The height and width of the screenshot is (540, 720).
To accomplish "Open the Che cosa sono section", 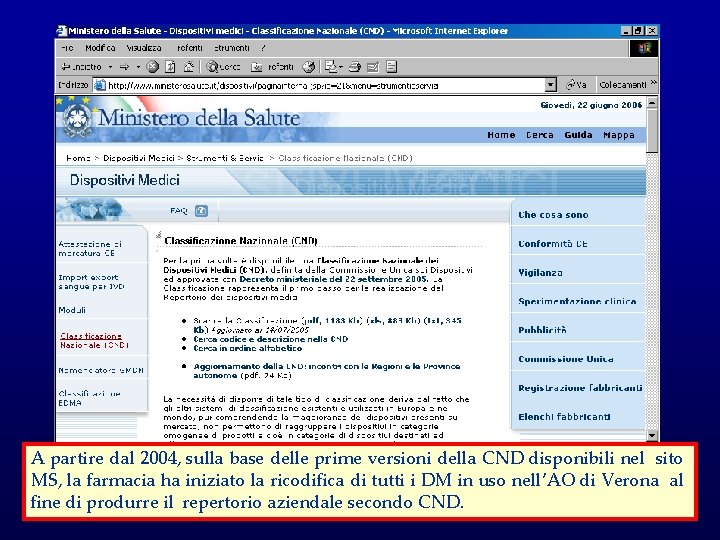I will (553, 215).
